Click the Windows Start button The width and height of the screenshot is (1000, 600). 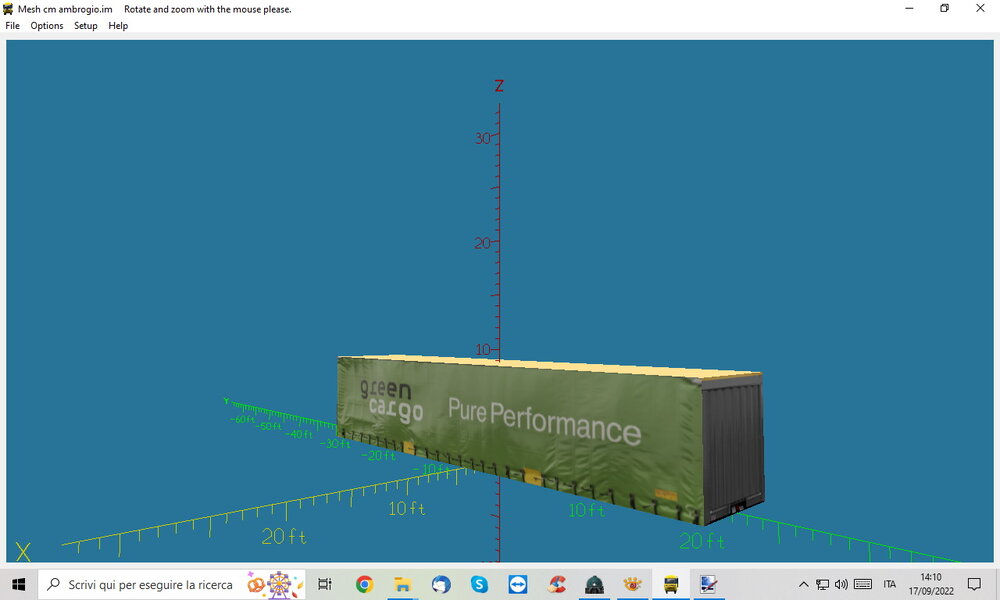click(18, 584)
